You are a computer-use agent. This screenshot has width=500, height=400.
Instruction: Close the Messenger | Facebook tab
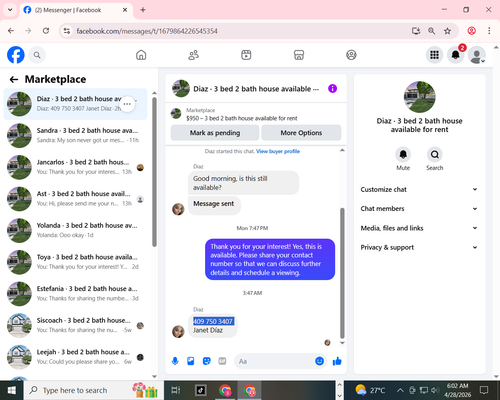[x=125, y=10]
